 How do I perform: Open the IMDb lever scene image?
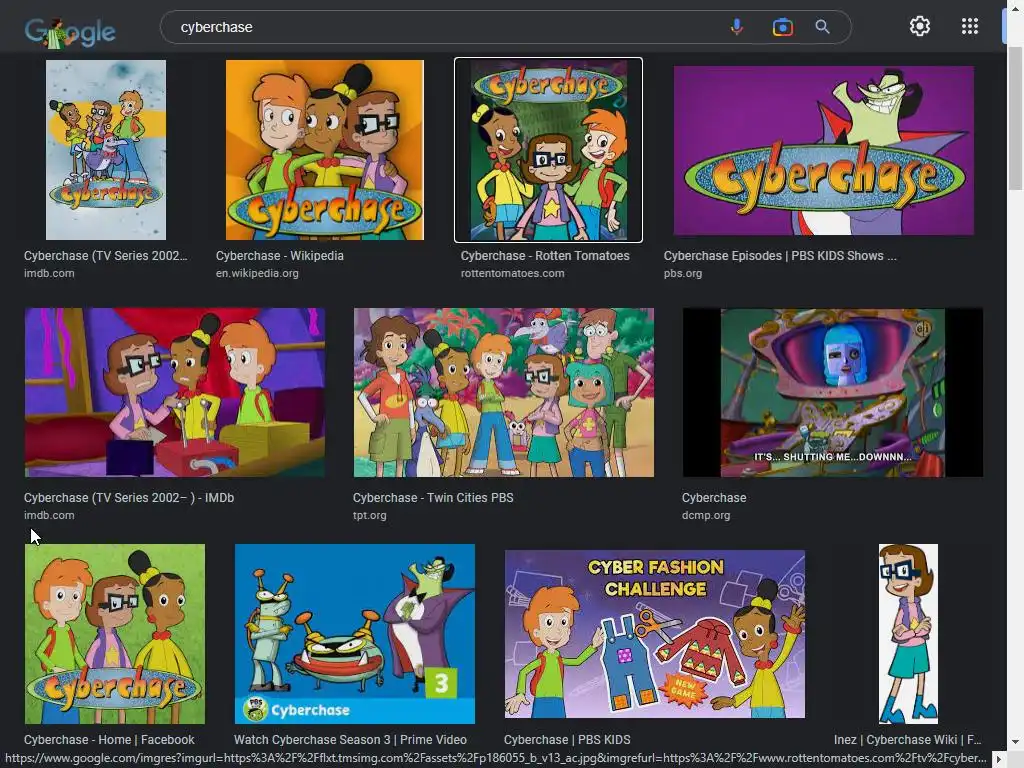click(x=174, y=392)
